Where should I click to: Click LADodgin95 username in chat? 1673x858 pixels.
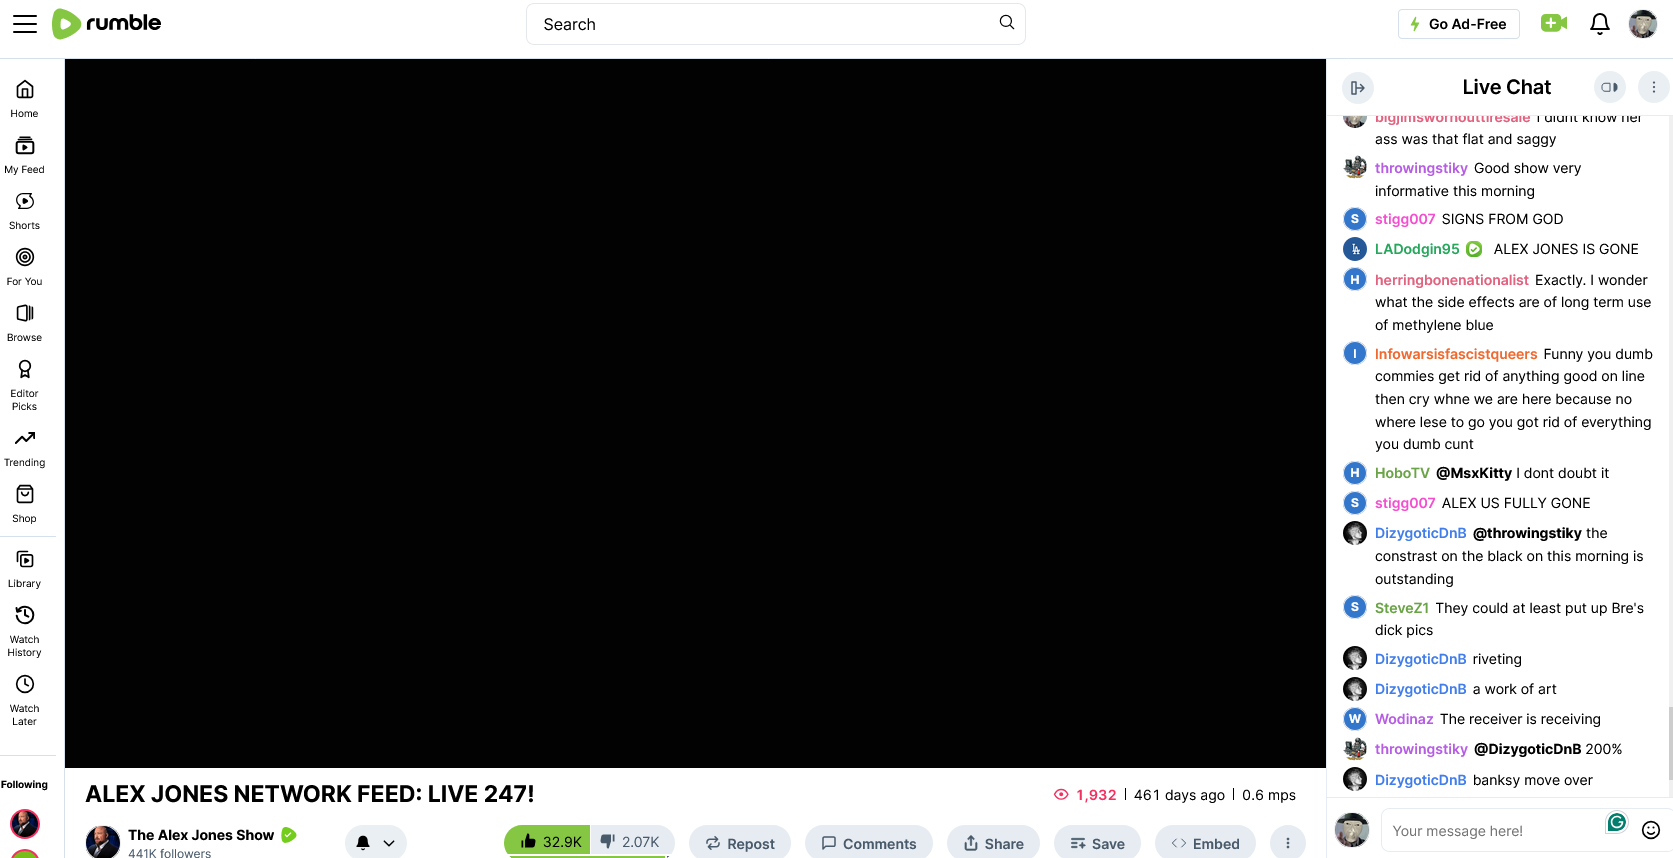[x=1417, y=249]
